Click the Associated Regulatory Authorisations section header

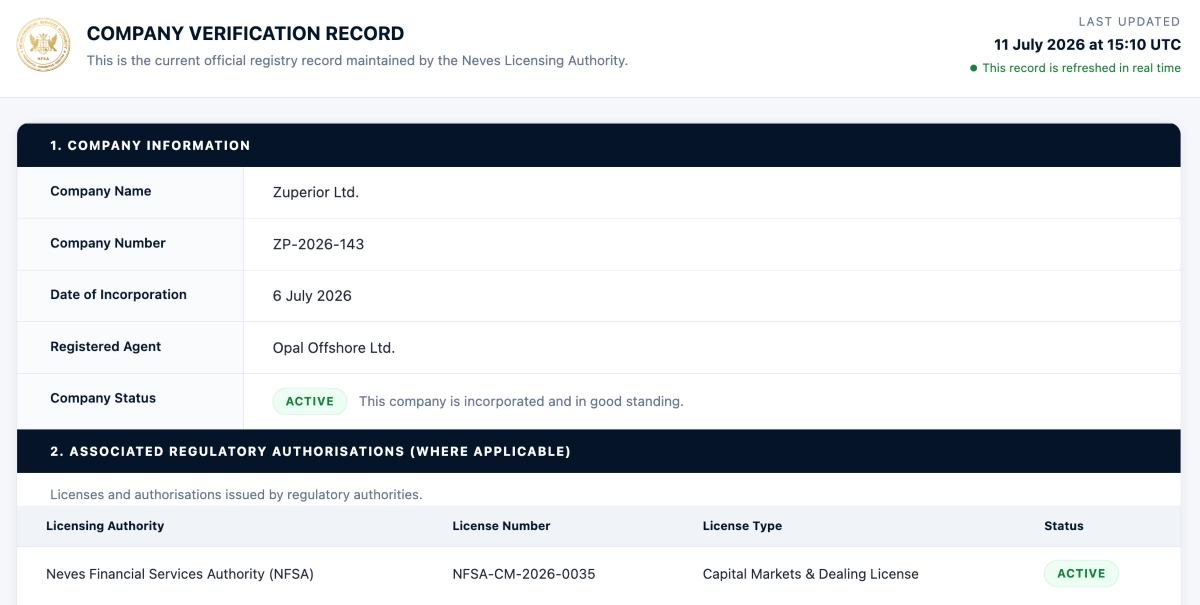[599, 451]
